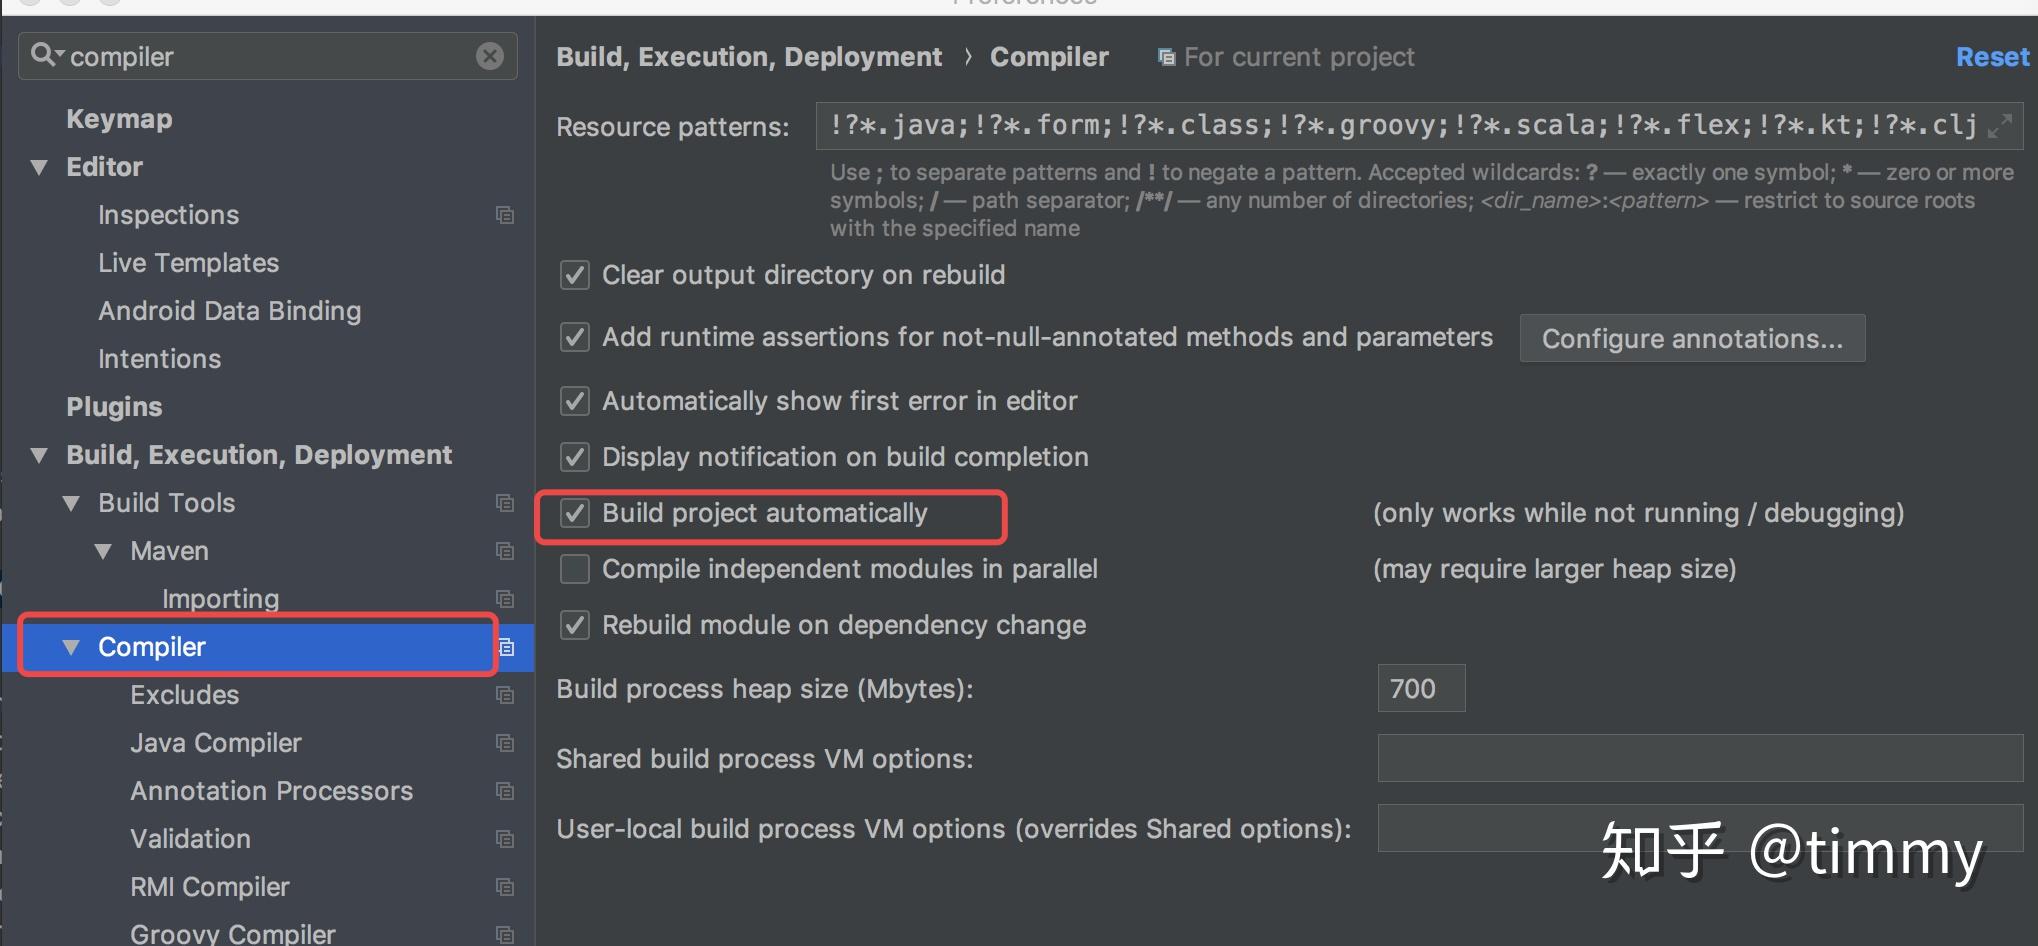Click the copy-settings icon next to Annotation Processors
The image size is (2038, 946).
click(x=505, y=790)
